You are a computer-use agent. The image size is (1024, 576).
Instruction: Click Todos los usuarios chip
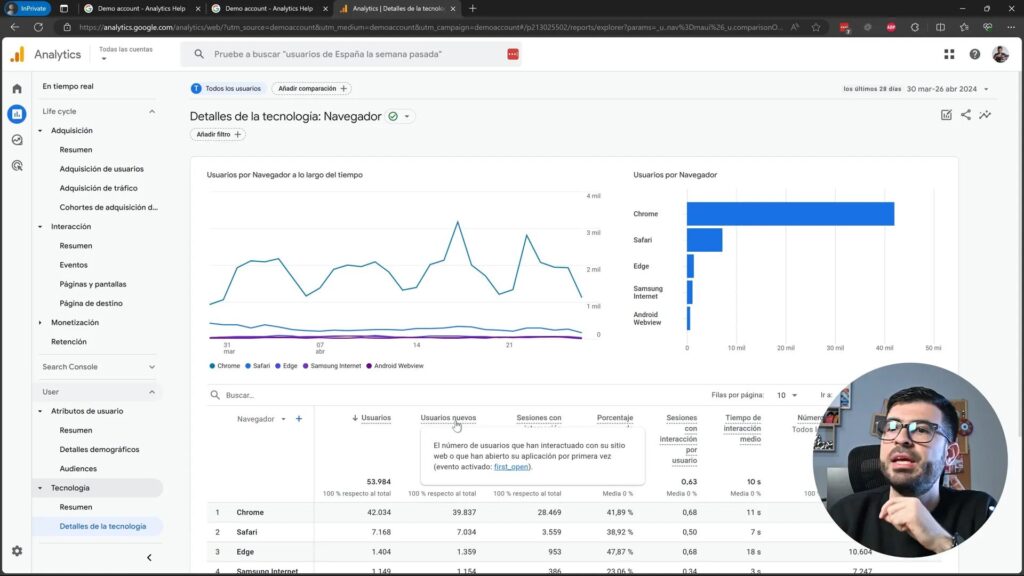click(227, 89)
